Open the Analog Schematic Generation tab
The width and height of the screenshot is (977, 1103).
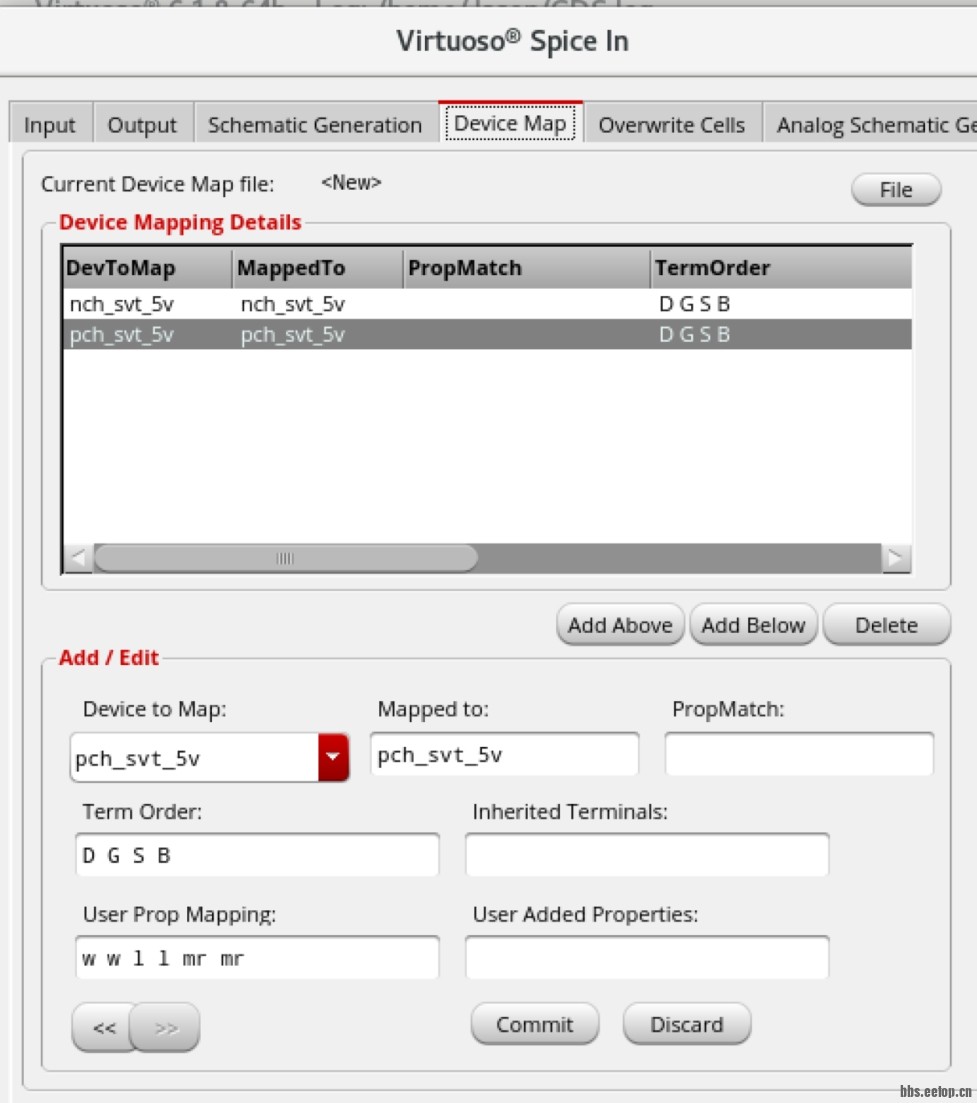871,125
